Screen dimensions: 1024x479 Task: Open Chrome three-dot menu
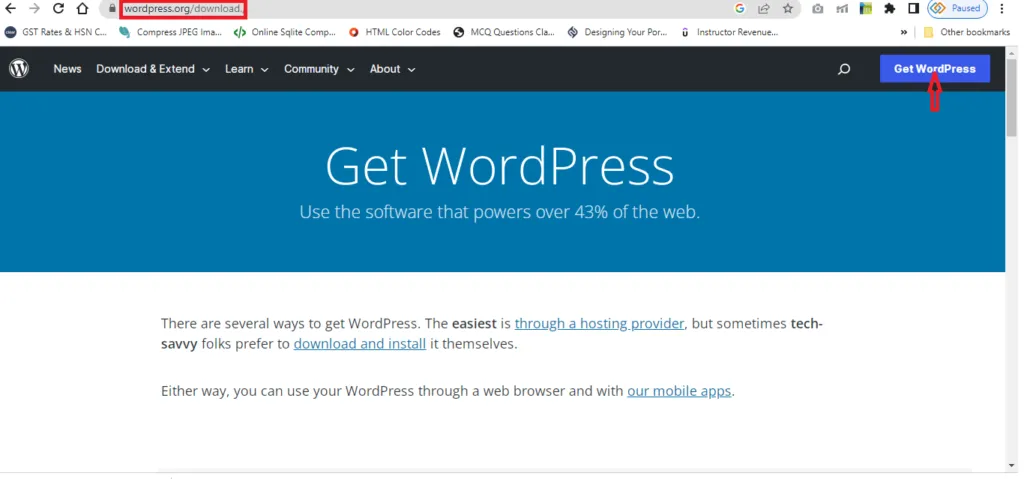point(1002,8)
